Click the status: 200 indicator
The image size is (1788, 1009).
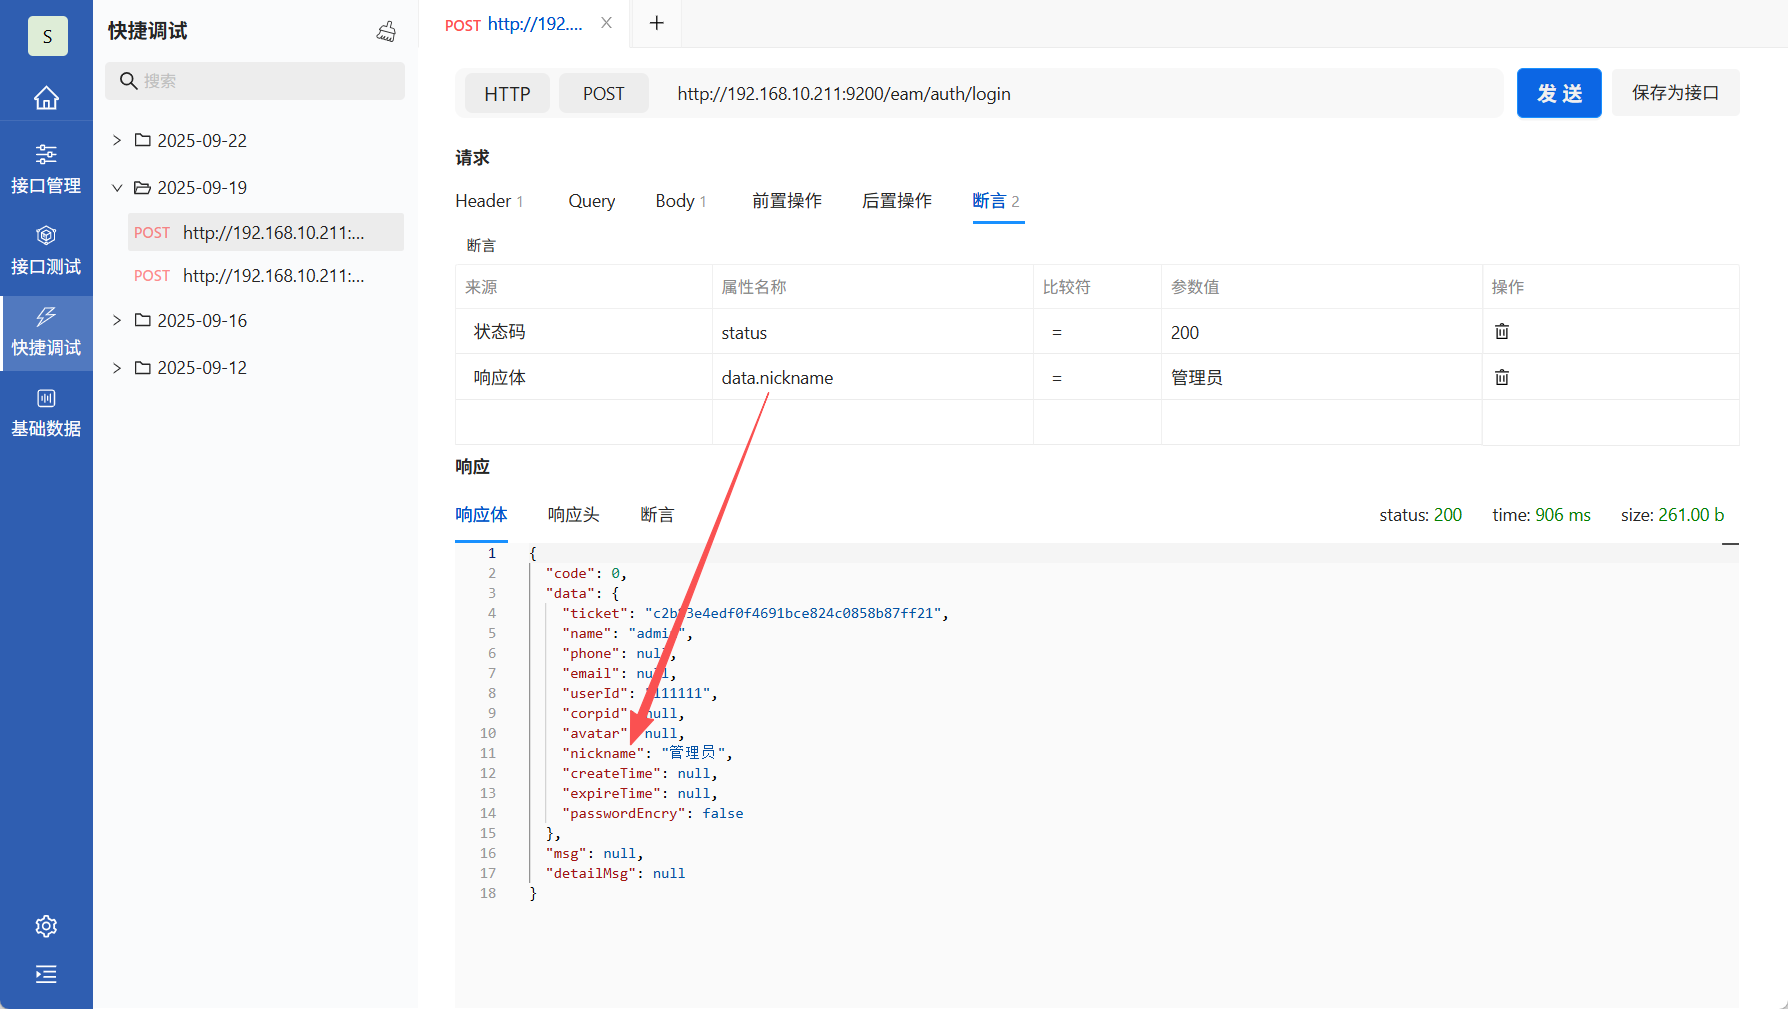[x=1420, y=515]
